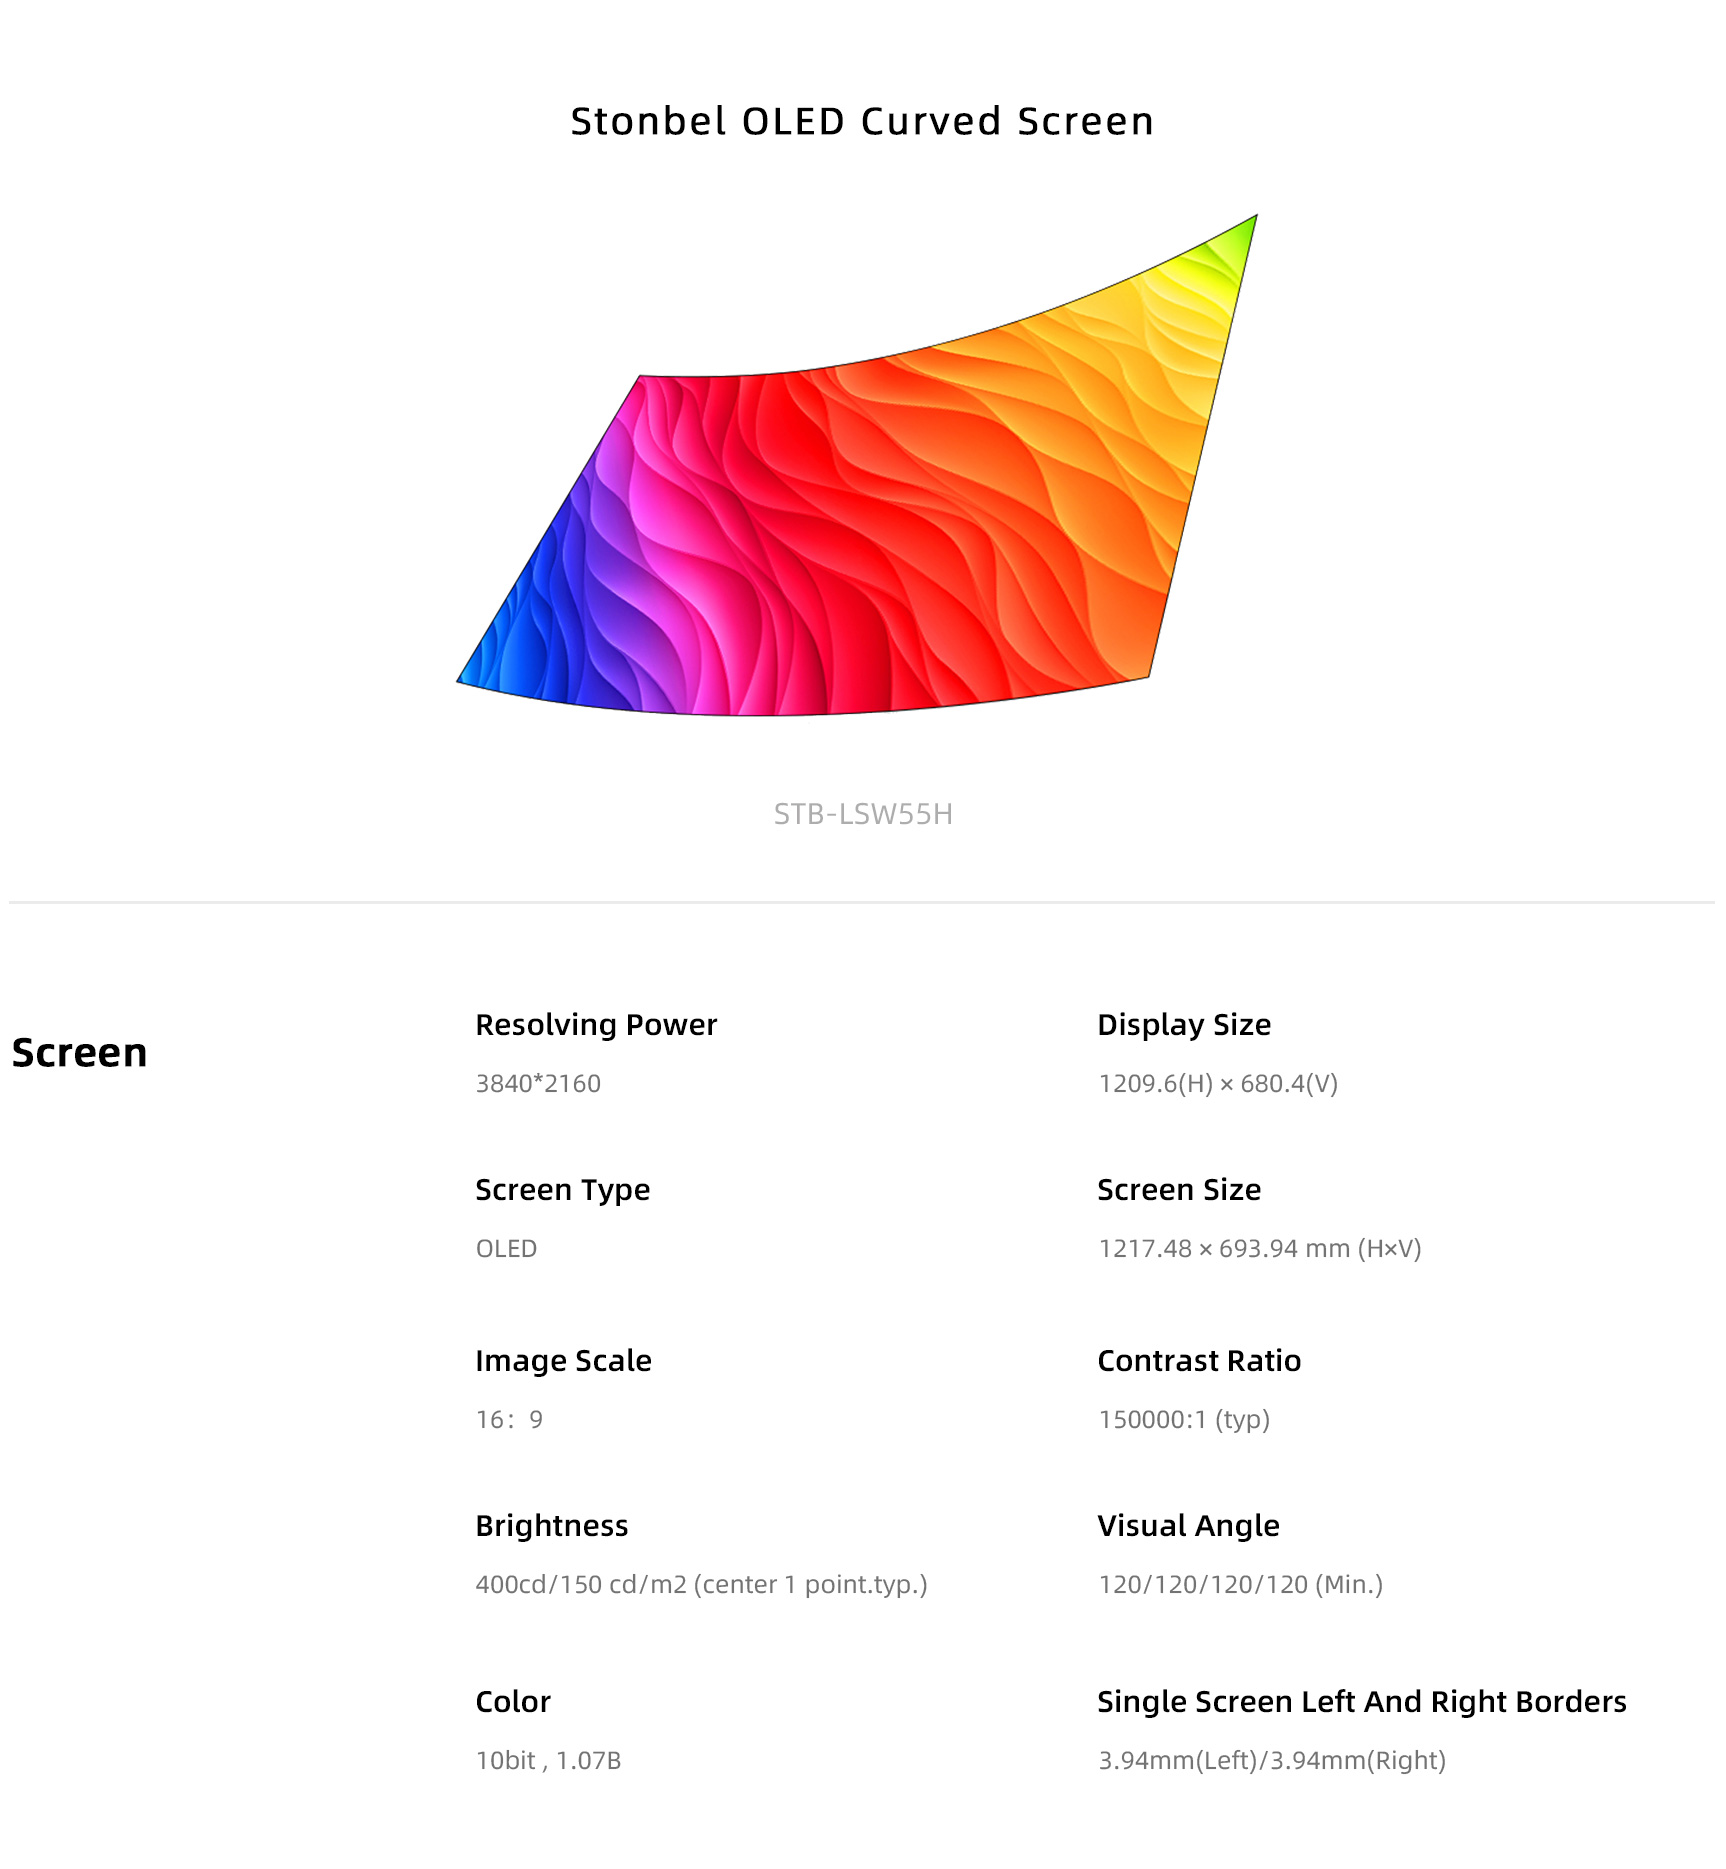
Task: Click the Brightness label
Action: click(552, 1526)
